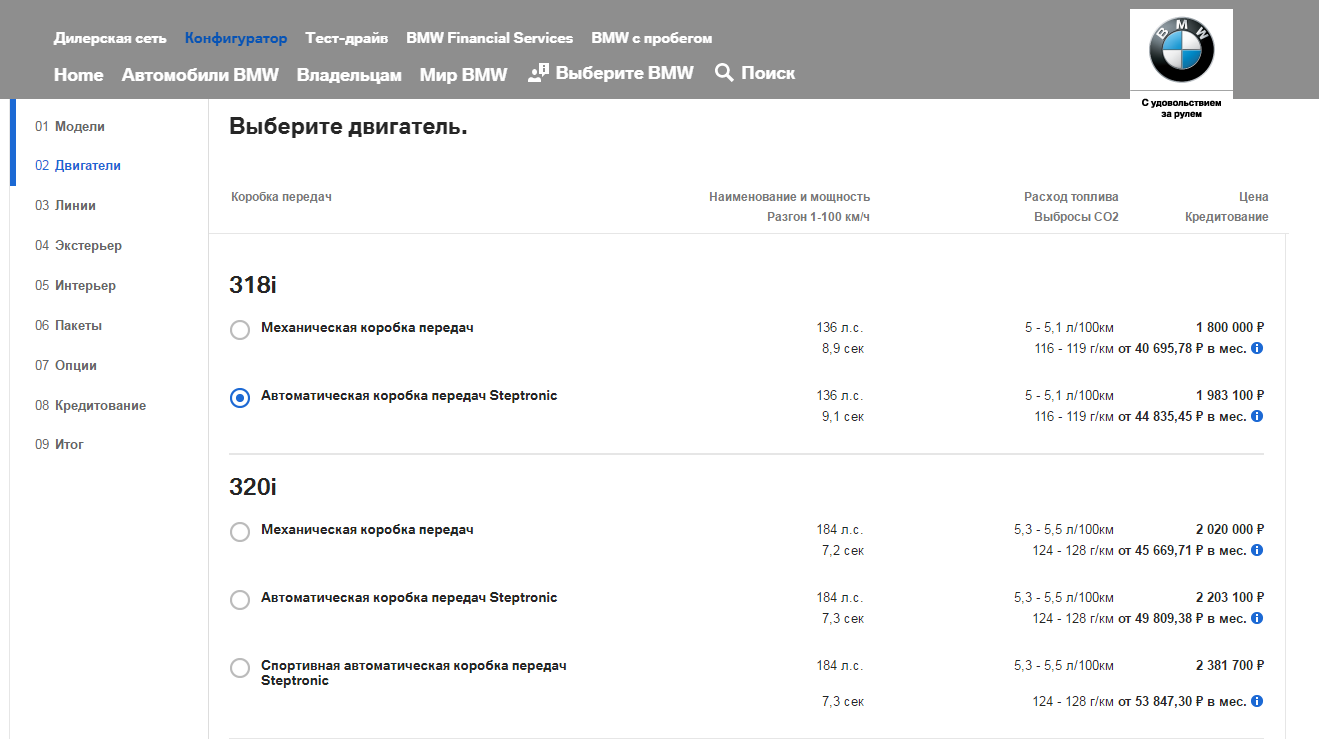Open the Автомобили BMW menu
1319x739 pixels.
coord(200,74)
